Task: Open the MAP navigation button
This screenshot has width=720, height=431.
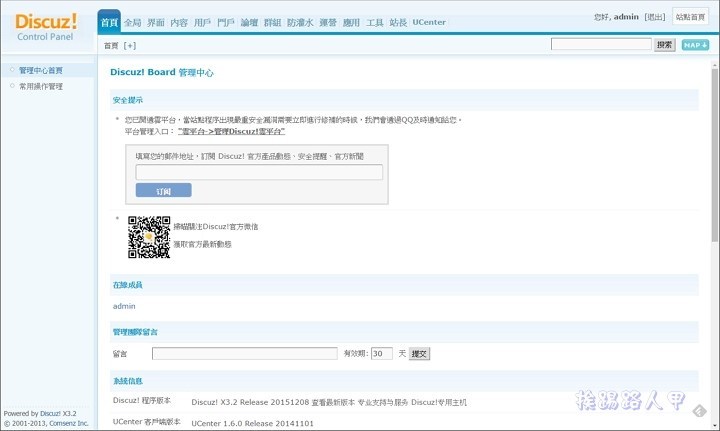Action: click(695, 45)
